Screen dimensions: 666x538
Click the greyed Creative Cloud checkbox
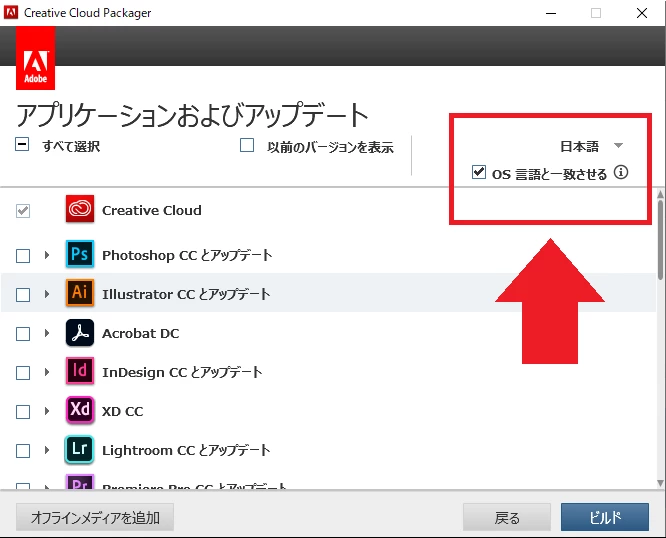23,211
